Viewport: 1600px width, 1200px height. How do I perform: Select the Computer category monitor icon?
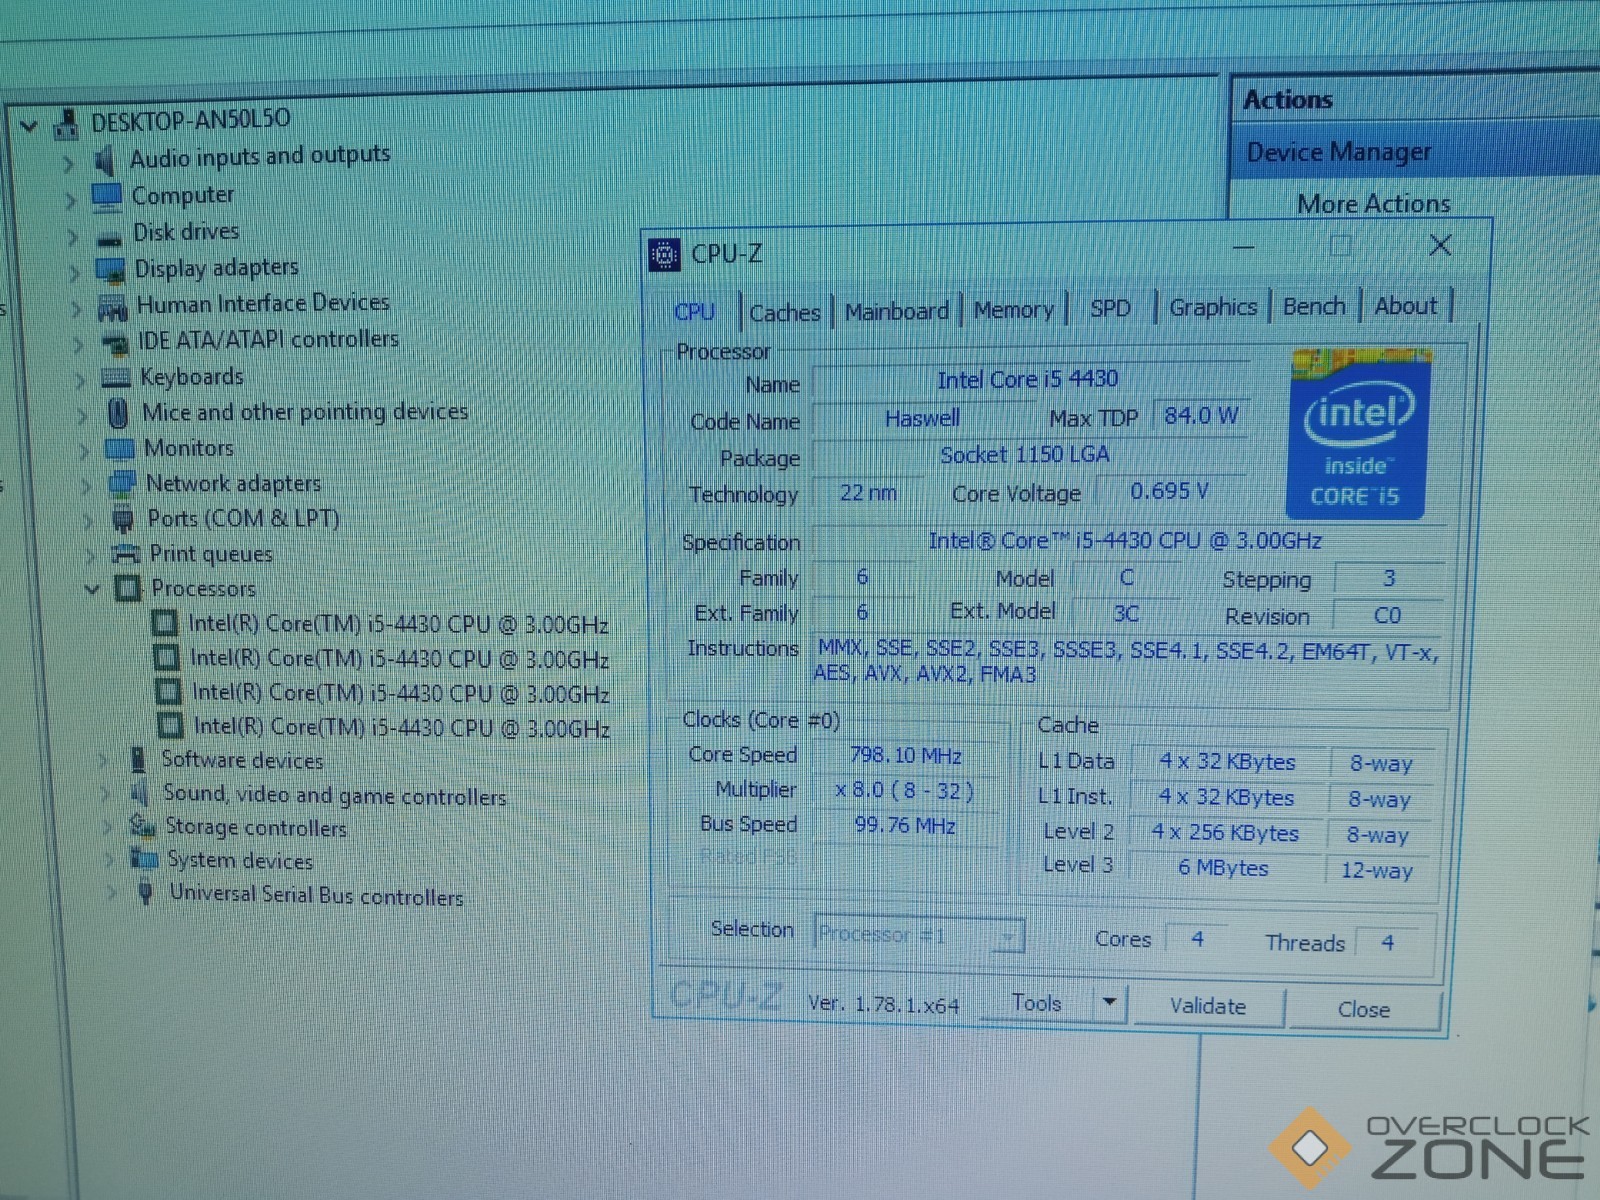point(106,197)
